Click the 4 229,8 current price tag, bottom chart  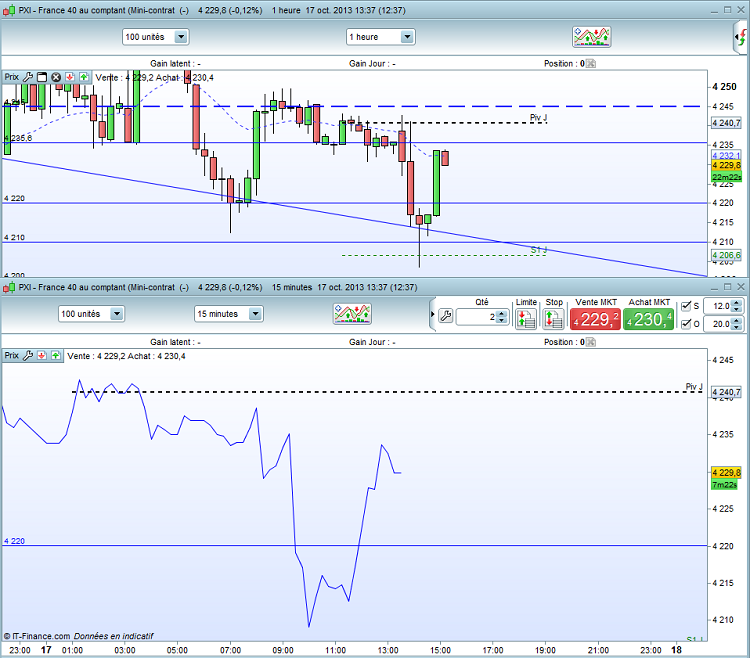click(726, 472)
